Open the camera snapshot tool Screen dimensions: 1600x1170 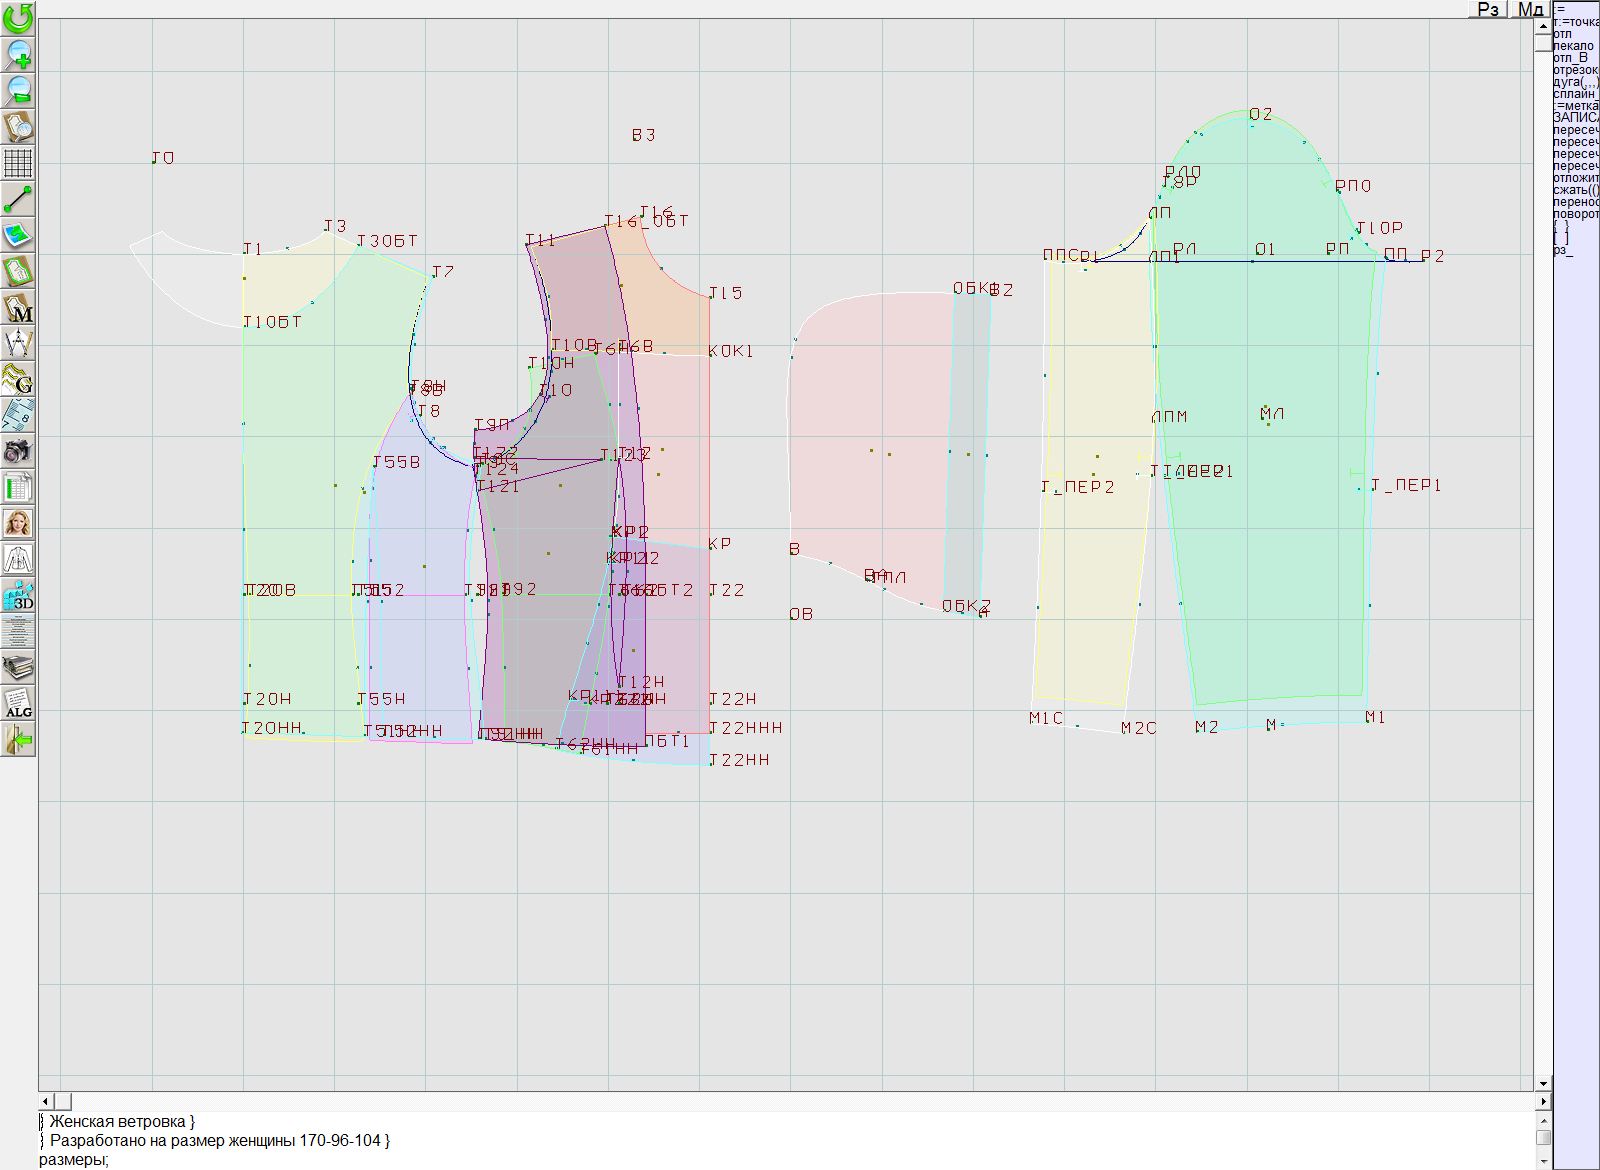pyautogui.click(x=18, y=451)
